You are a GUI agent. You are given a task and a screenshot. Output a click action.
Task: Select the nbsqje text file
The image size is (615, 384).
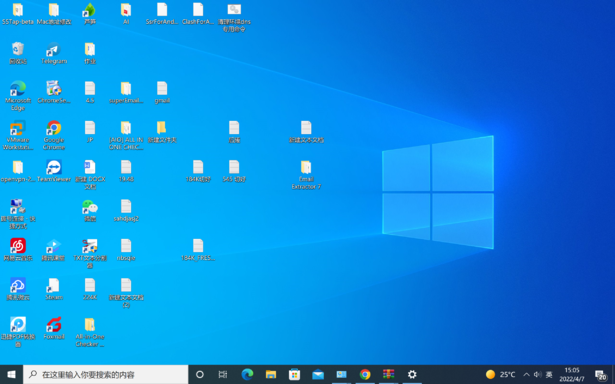(126, 250)
